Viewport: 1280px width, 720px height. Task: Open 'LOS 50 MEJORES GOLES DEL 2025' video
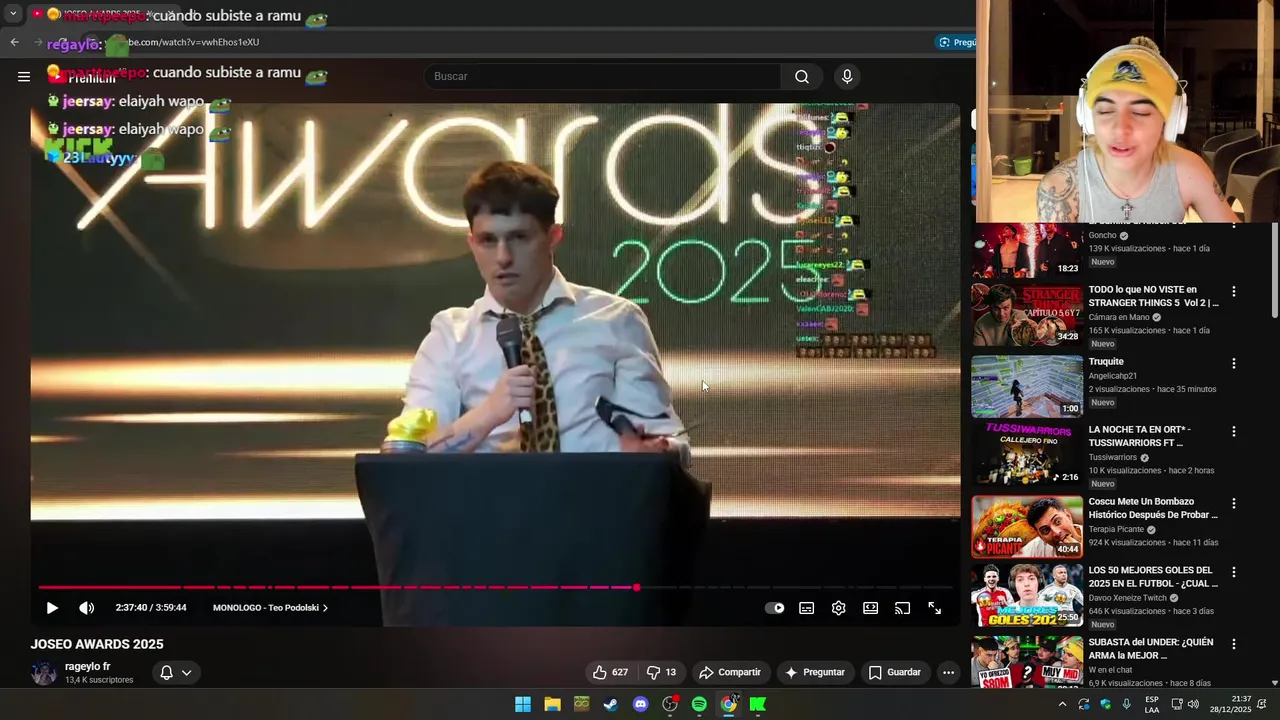pyautogui.click(x=1153, y=577)
